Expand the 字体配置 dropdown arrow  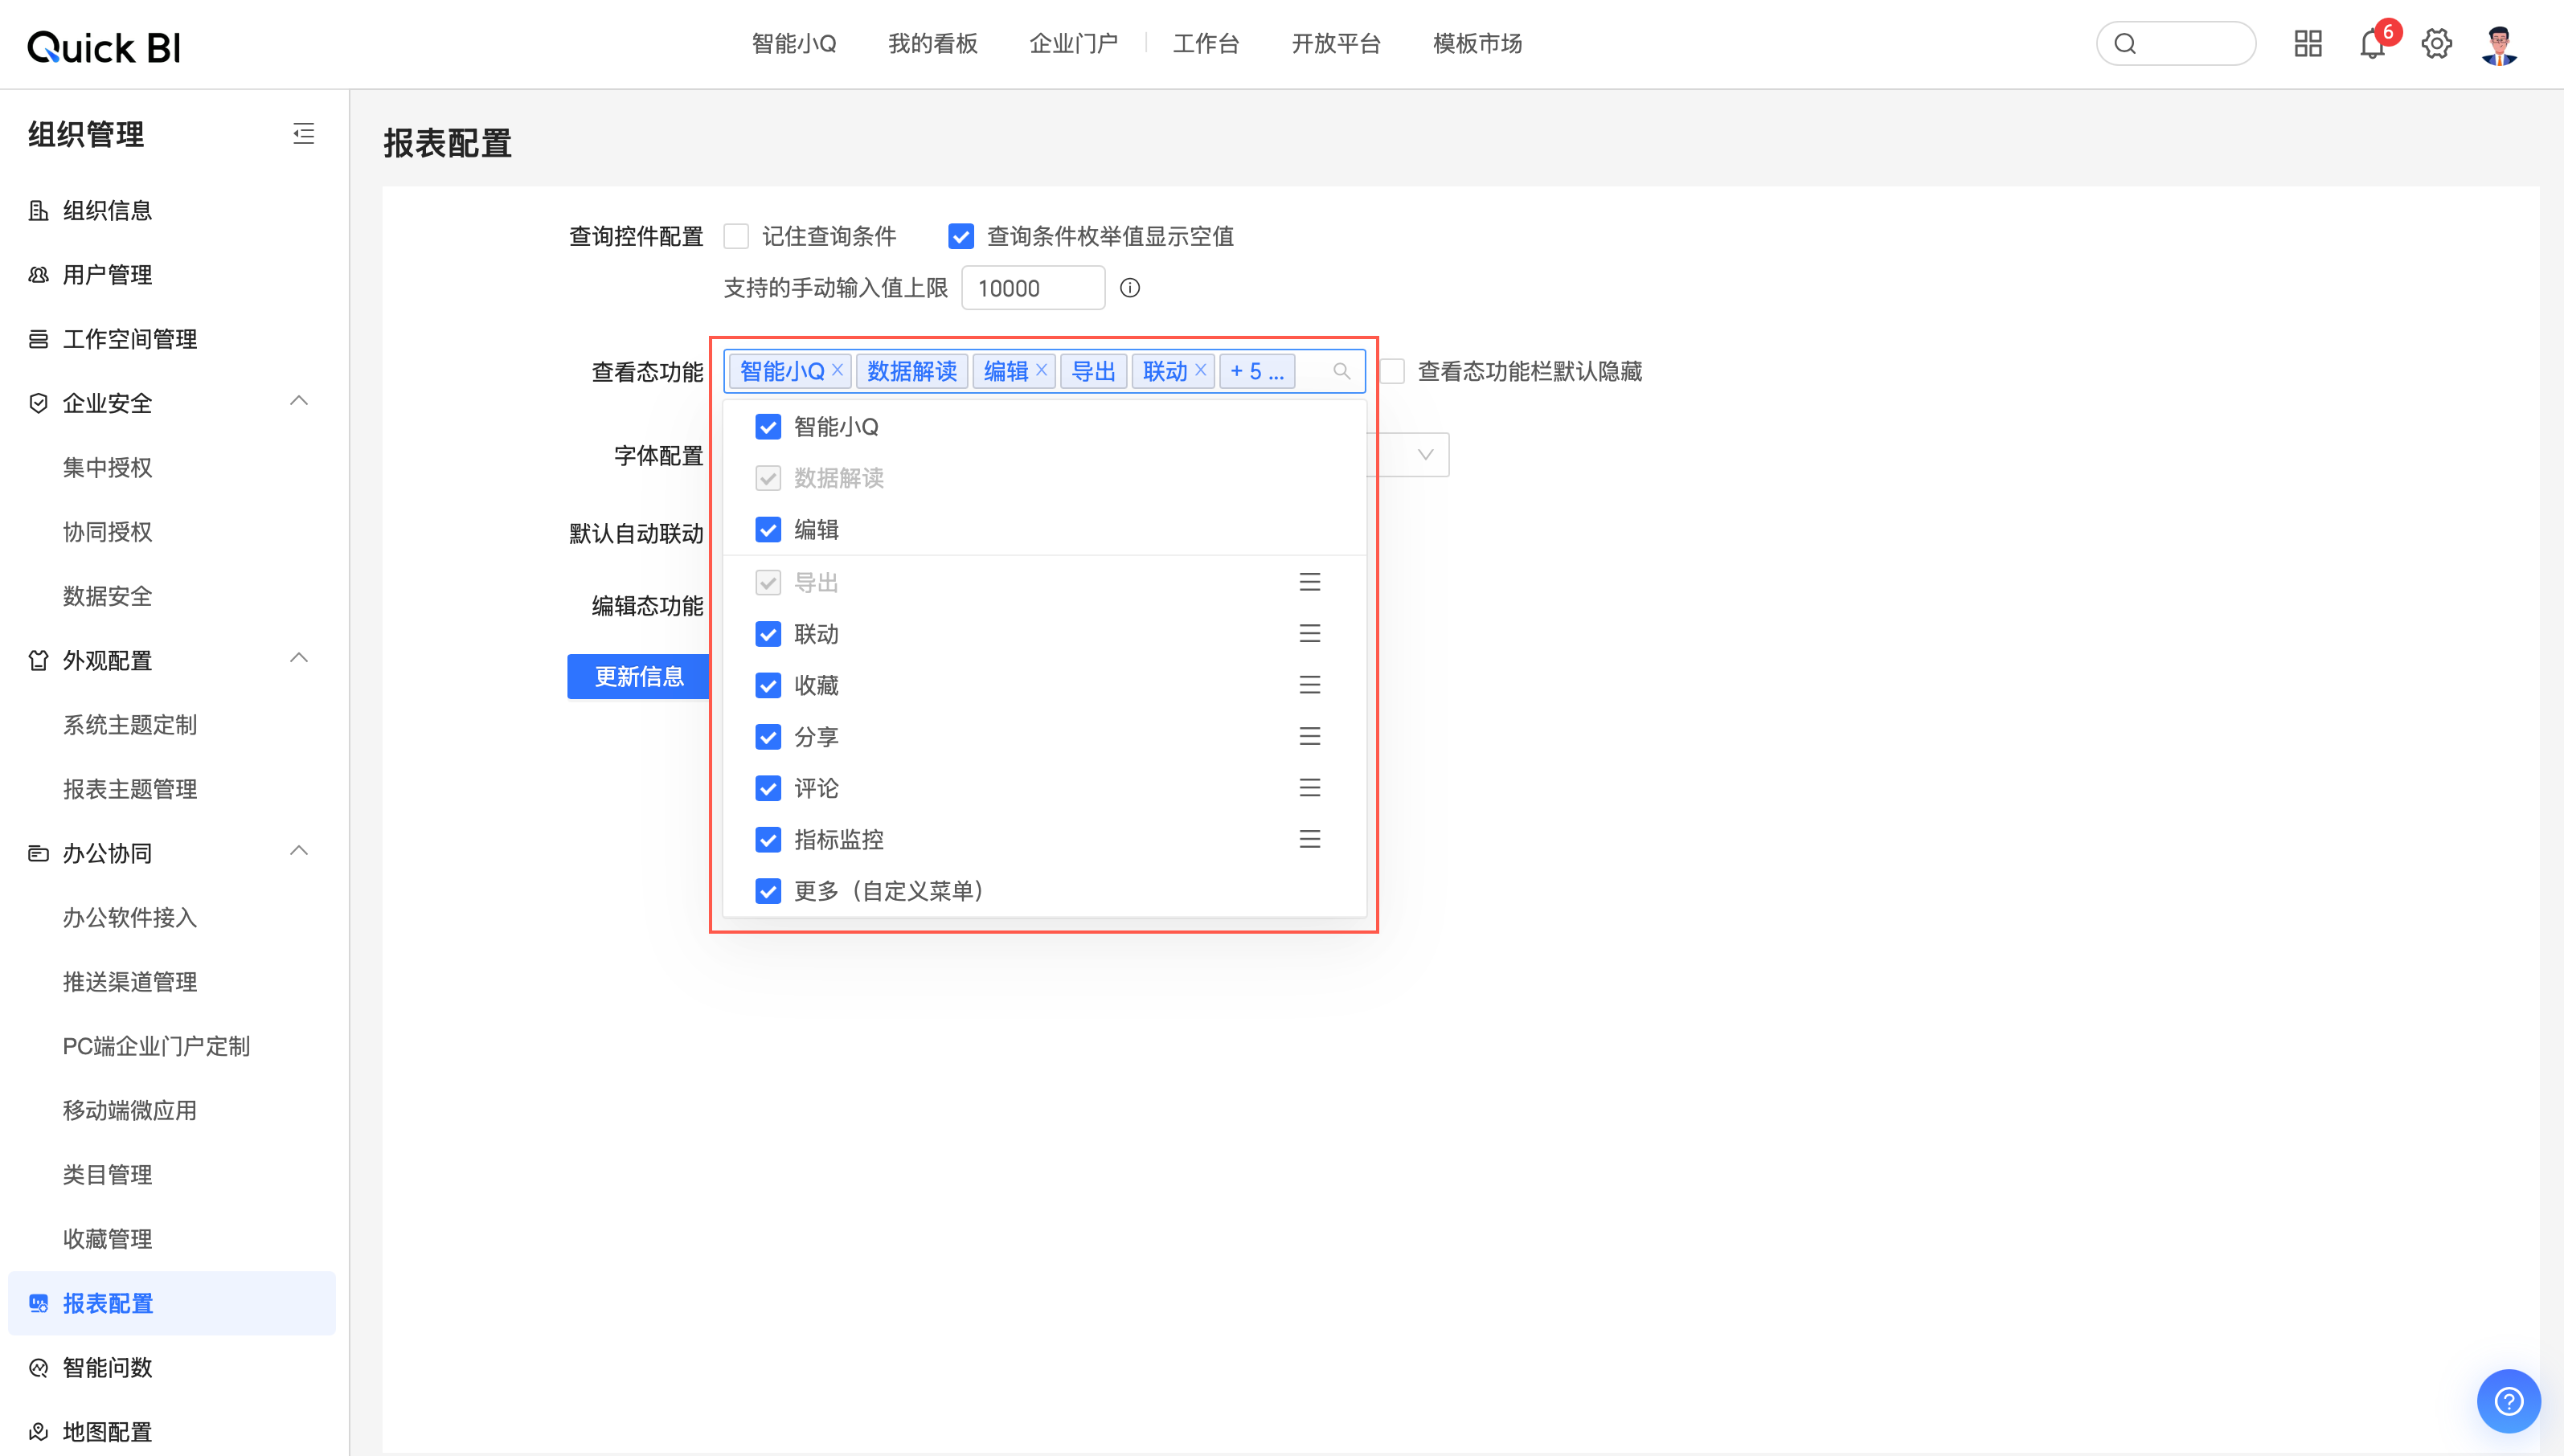(1425, 455)
